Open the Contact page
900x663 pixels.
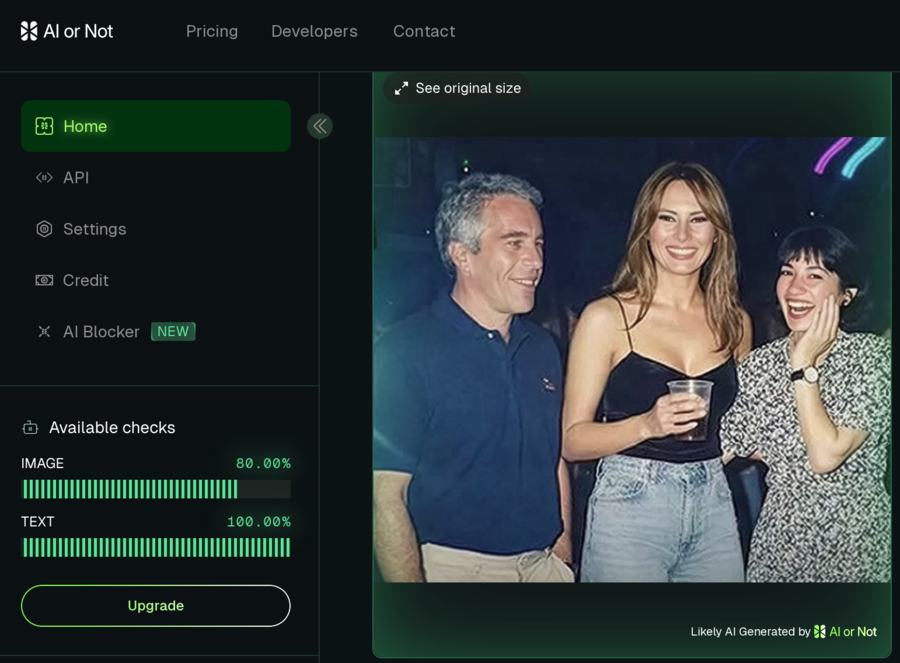424,31
